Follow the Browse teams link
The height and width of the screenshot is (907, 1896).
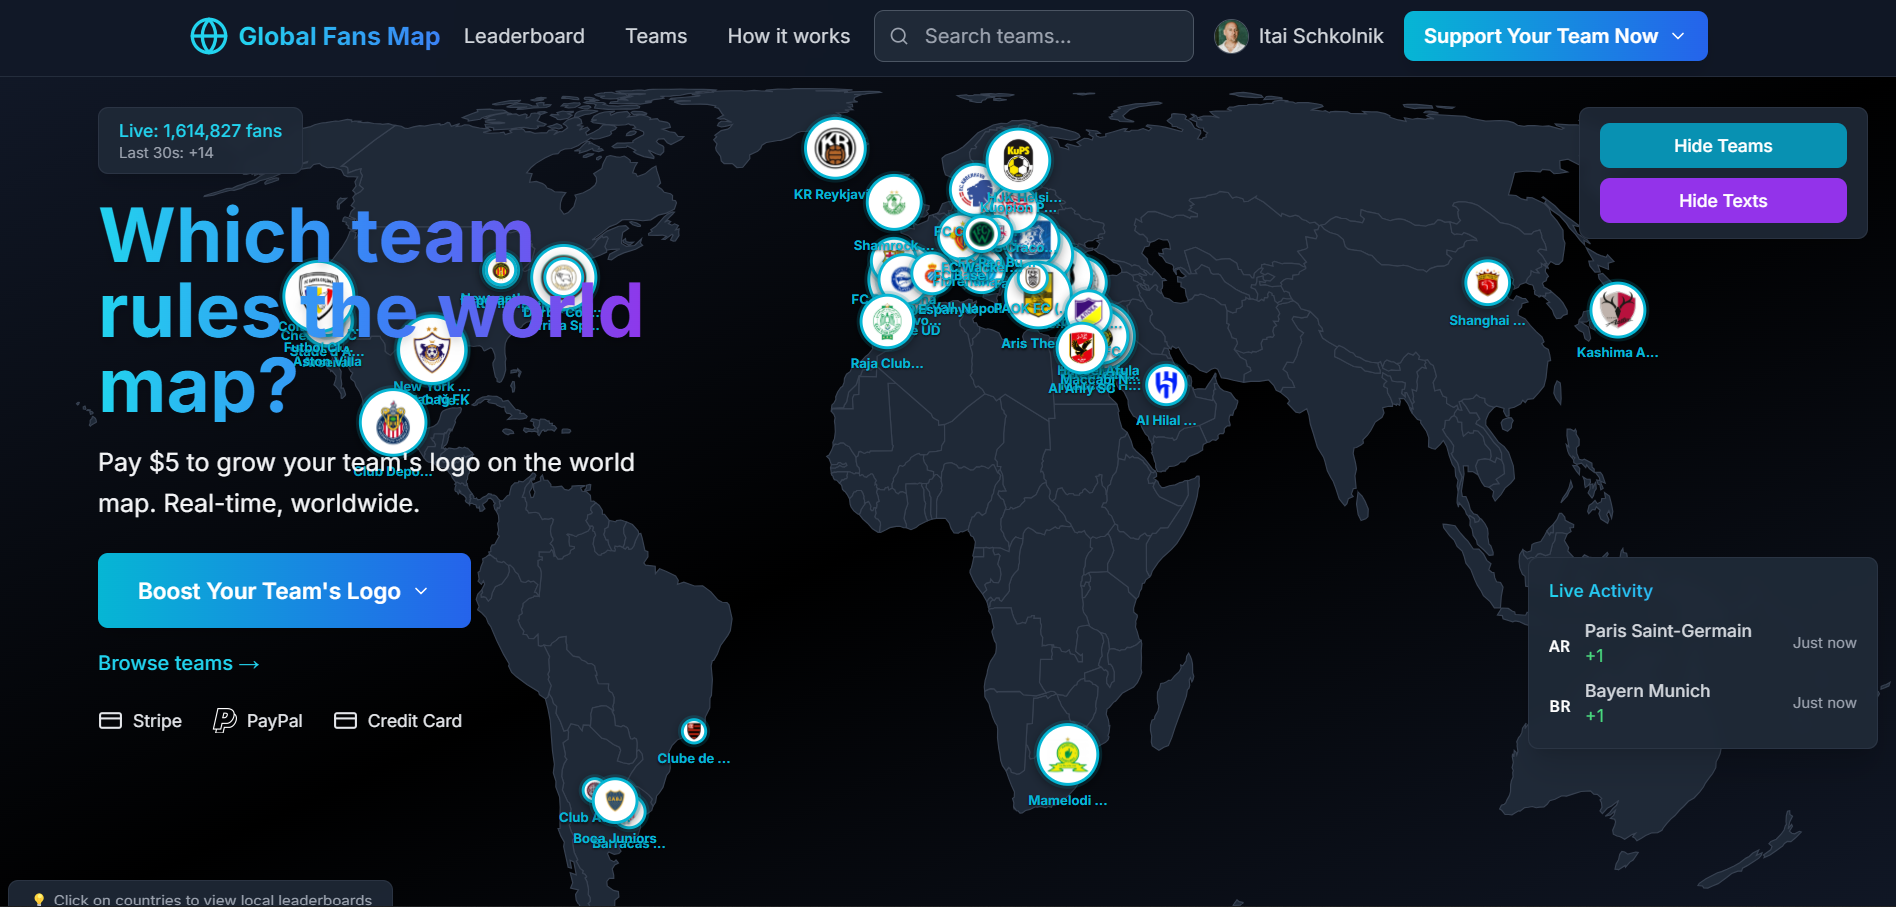(x=179, y=663)
